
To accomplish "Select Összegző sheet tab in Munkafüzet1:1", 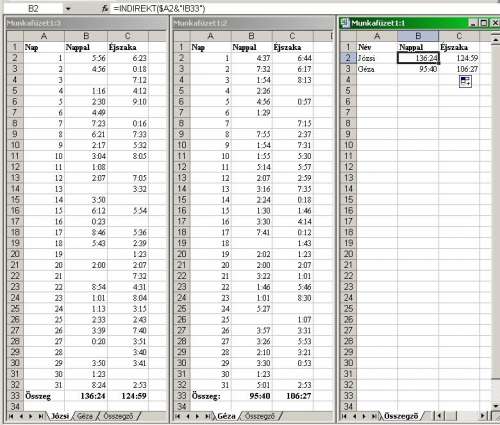I will (401, 416).
